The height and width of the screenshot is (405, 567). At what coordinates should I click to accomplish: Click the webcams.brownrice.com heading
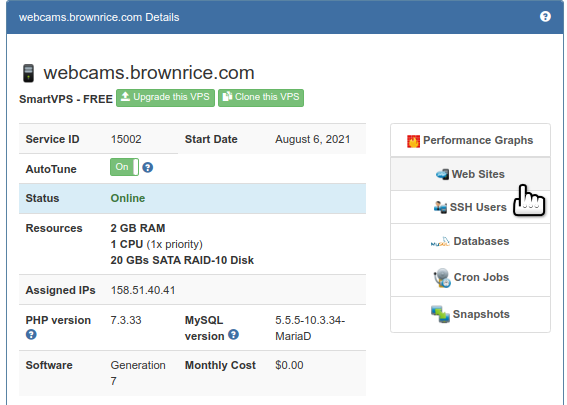point(149,73)
